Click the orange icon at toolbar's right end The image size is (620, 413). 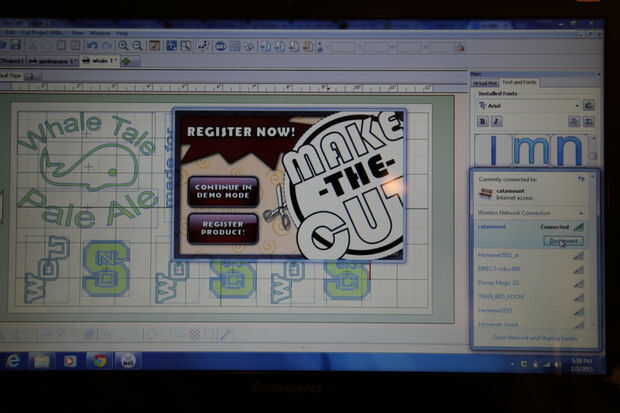click(459, 47)
